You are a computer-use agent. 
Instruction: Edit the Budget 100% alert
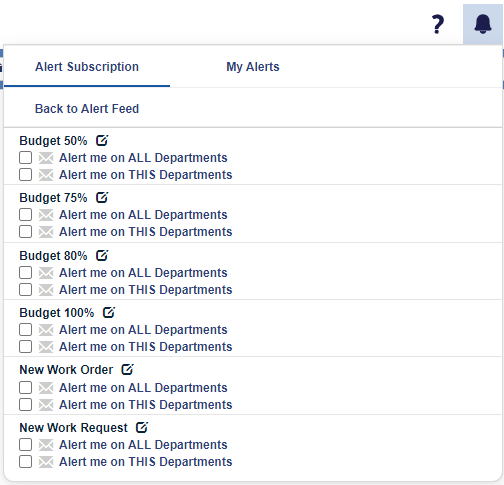109,312
